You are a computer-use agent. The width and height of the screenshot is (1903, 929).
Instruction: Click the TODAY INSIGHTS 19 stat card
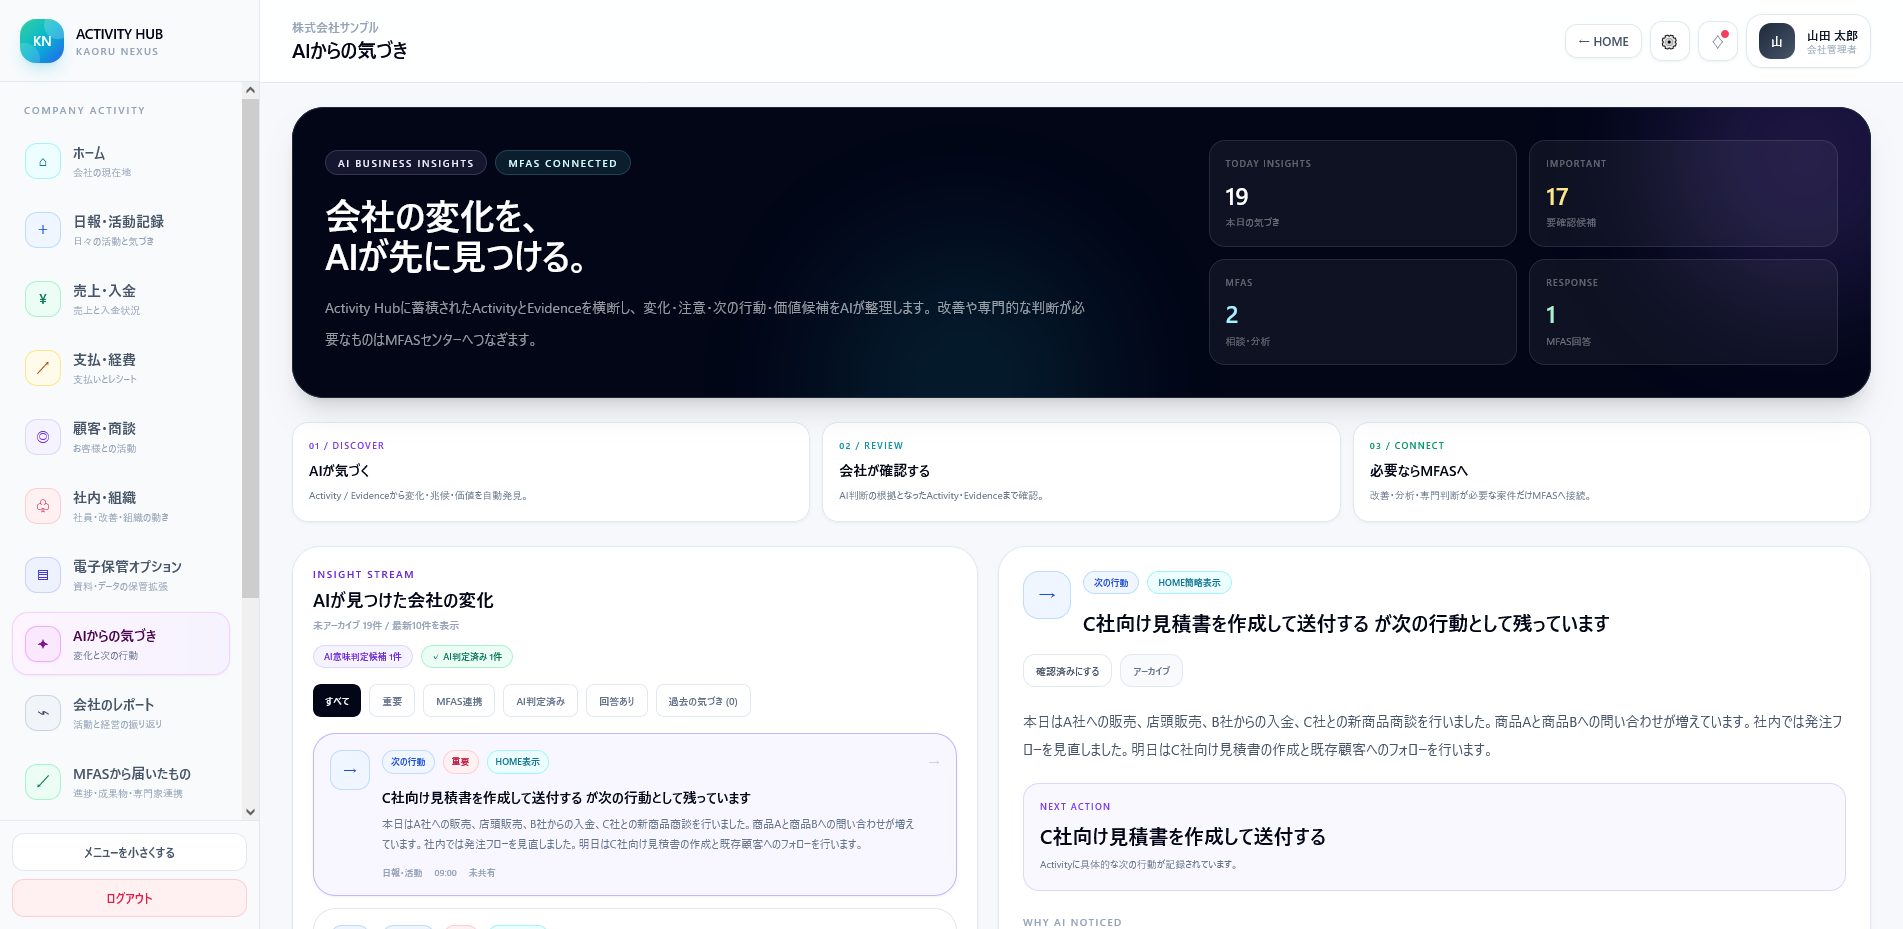tap(1362, 193)
